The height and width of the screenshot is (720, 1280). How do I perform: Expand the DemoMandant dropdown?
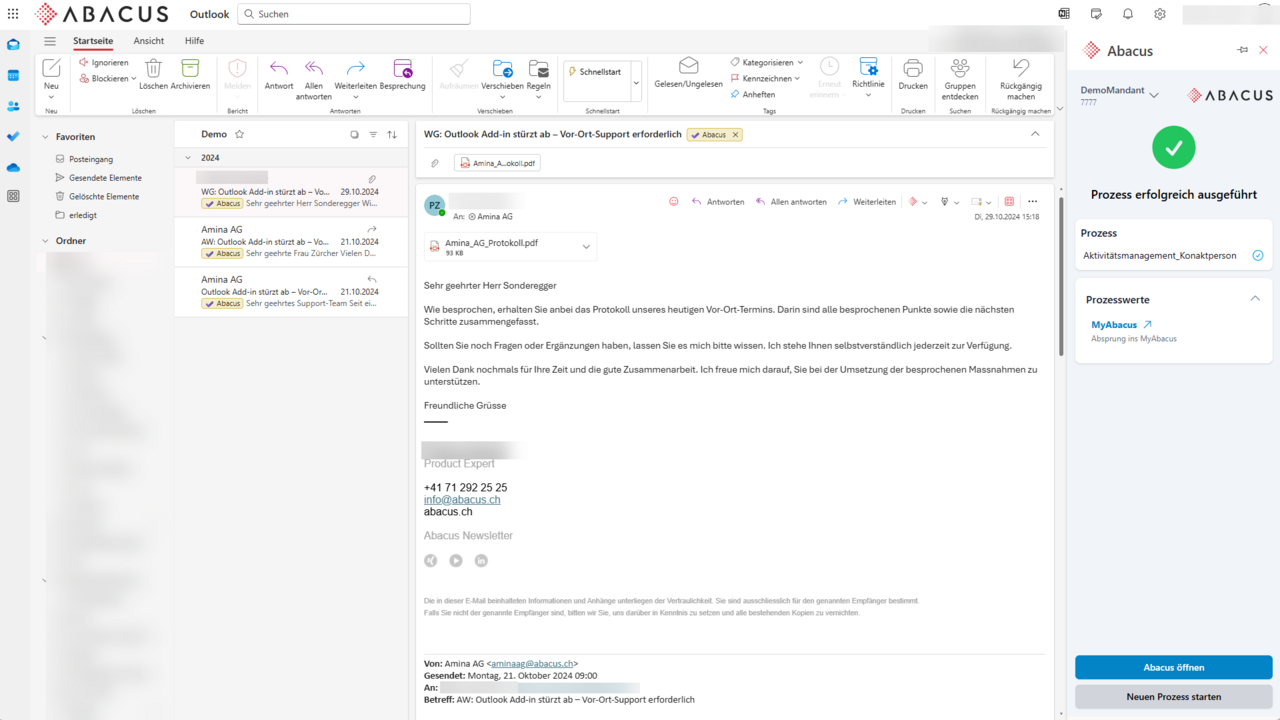pos(1154,95)
